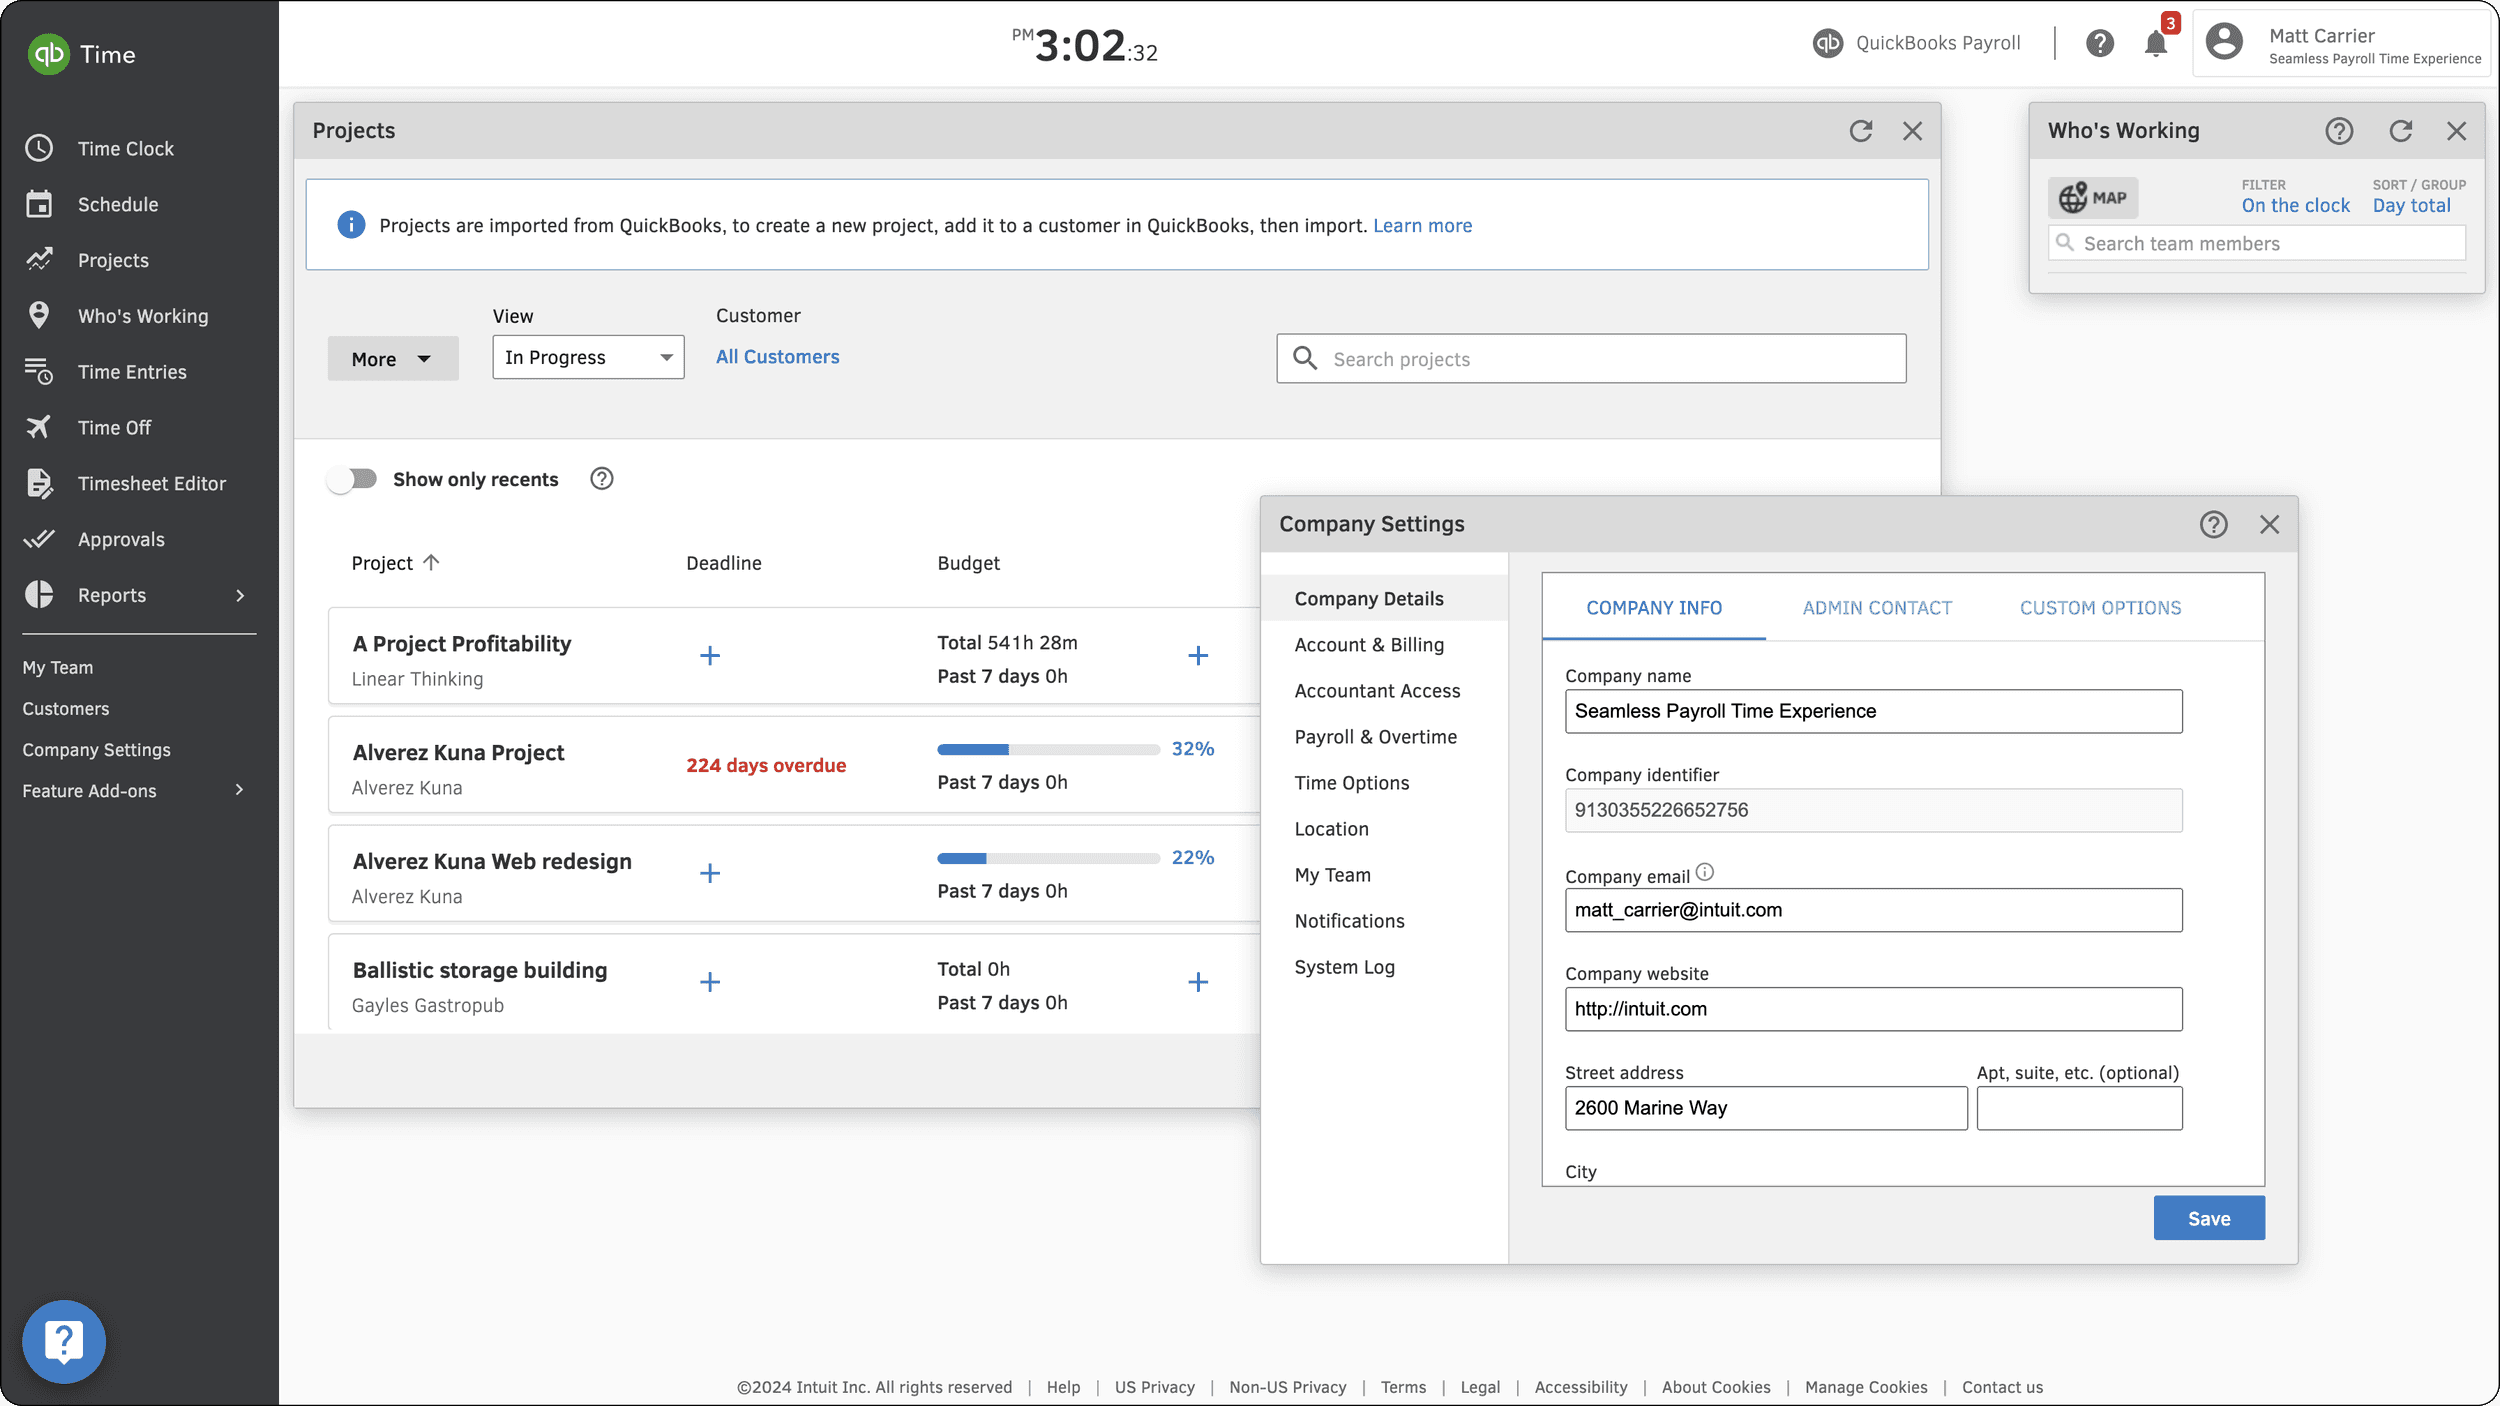Add deadline to A Project Profitability
2500x1406 pixels.
(709, 656)
